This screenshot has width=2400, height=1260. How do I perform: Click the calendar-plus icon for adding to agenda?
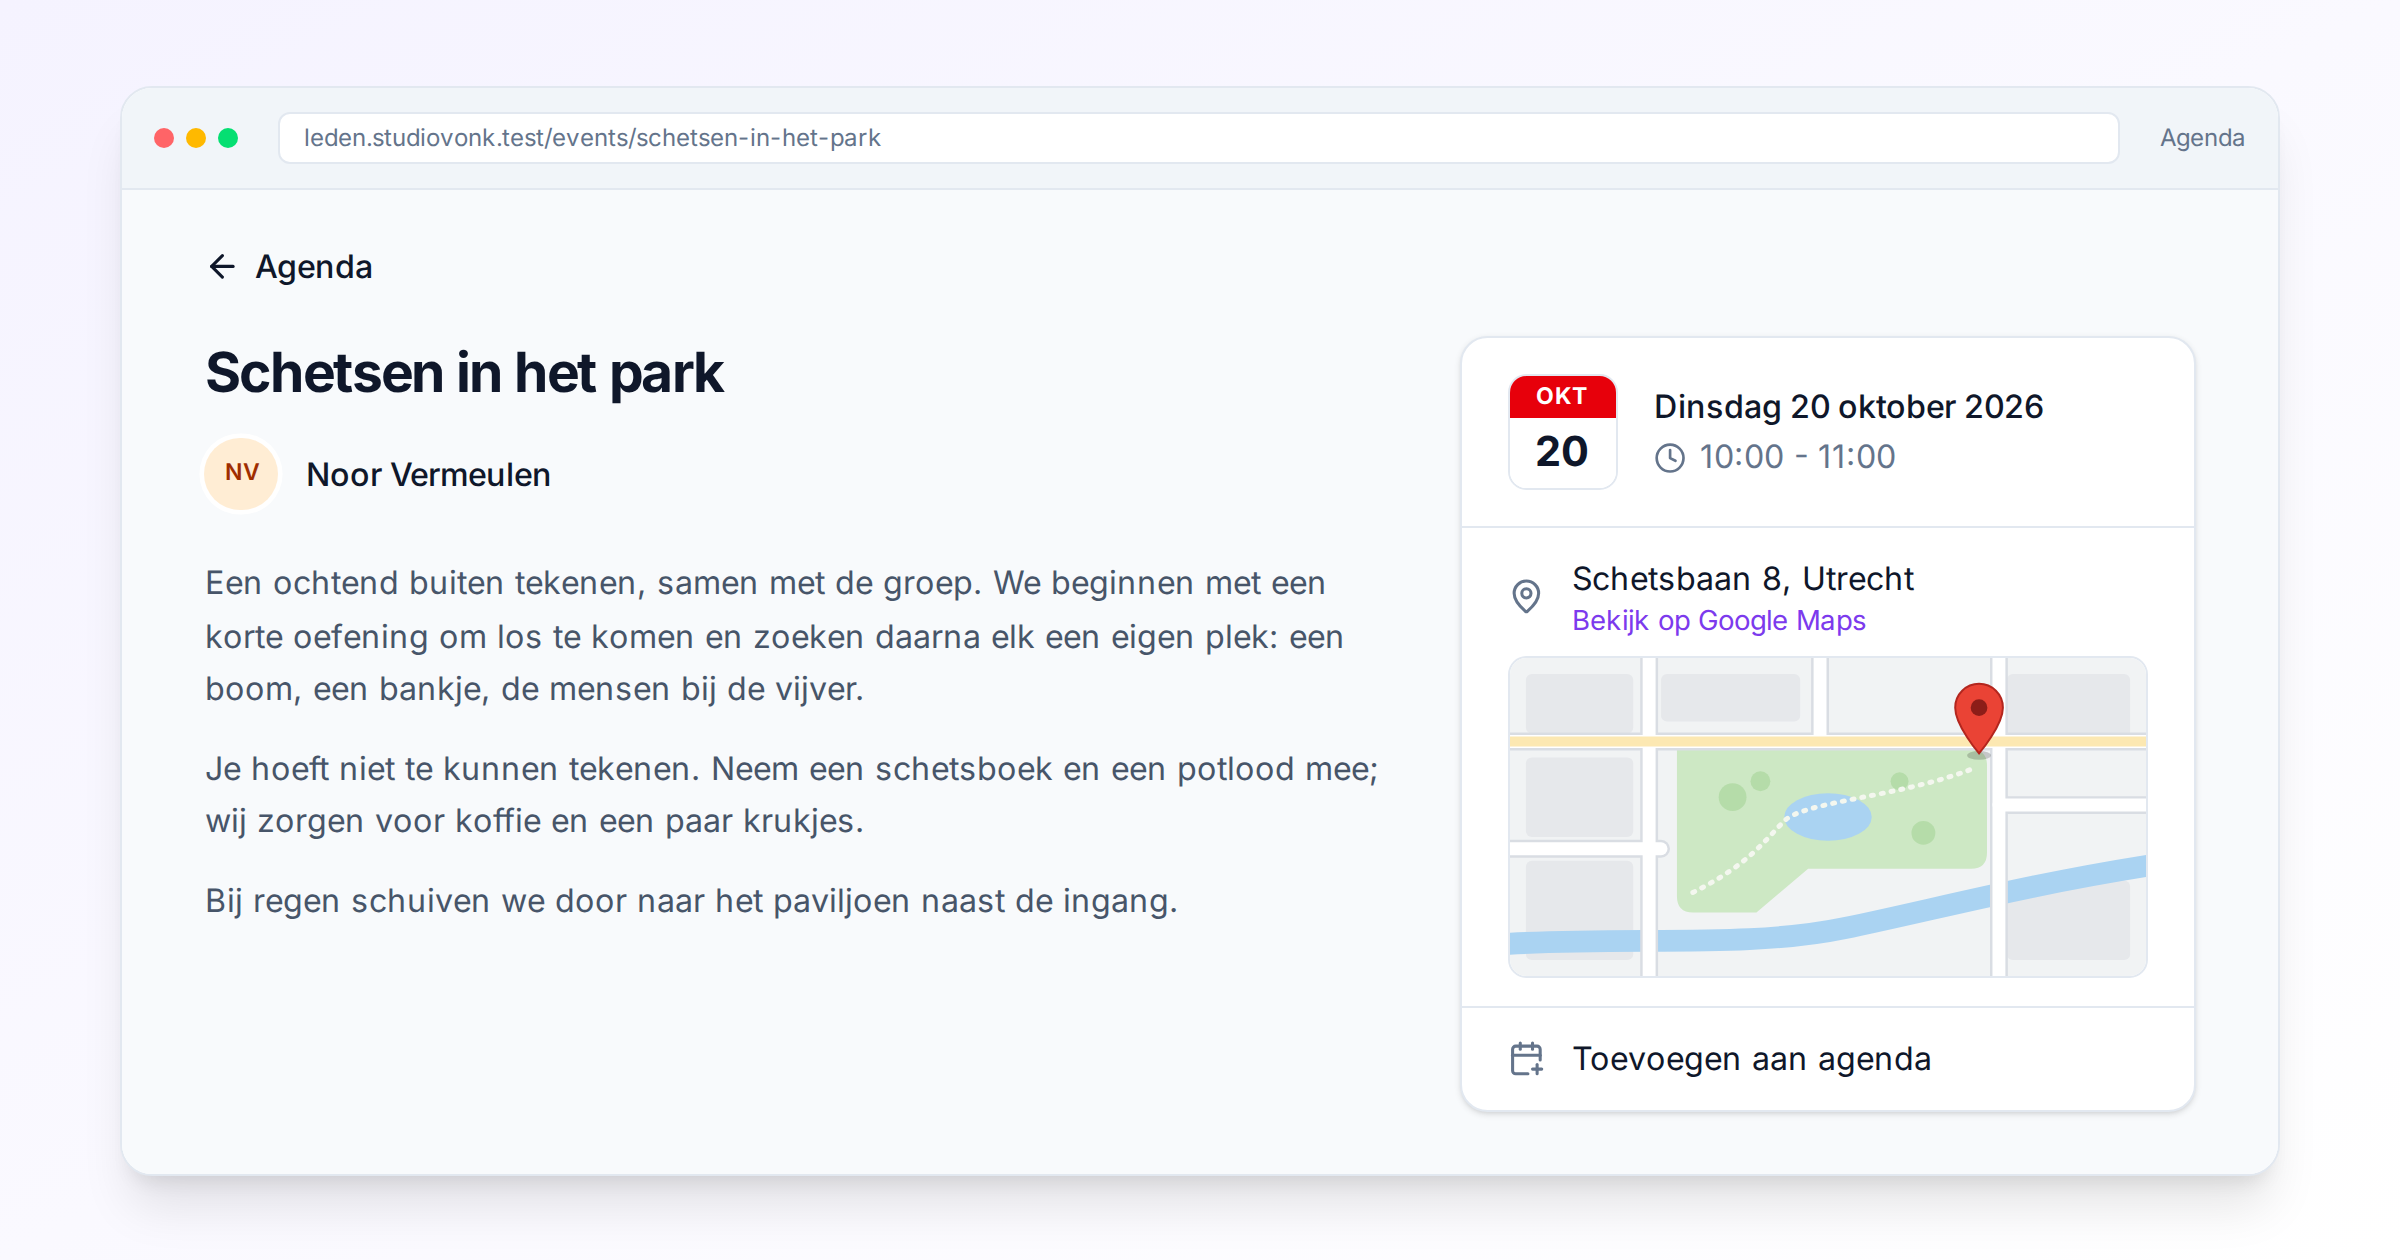click(x=1527, y=1059)
